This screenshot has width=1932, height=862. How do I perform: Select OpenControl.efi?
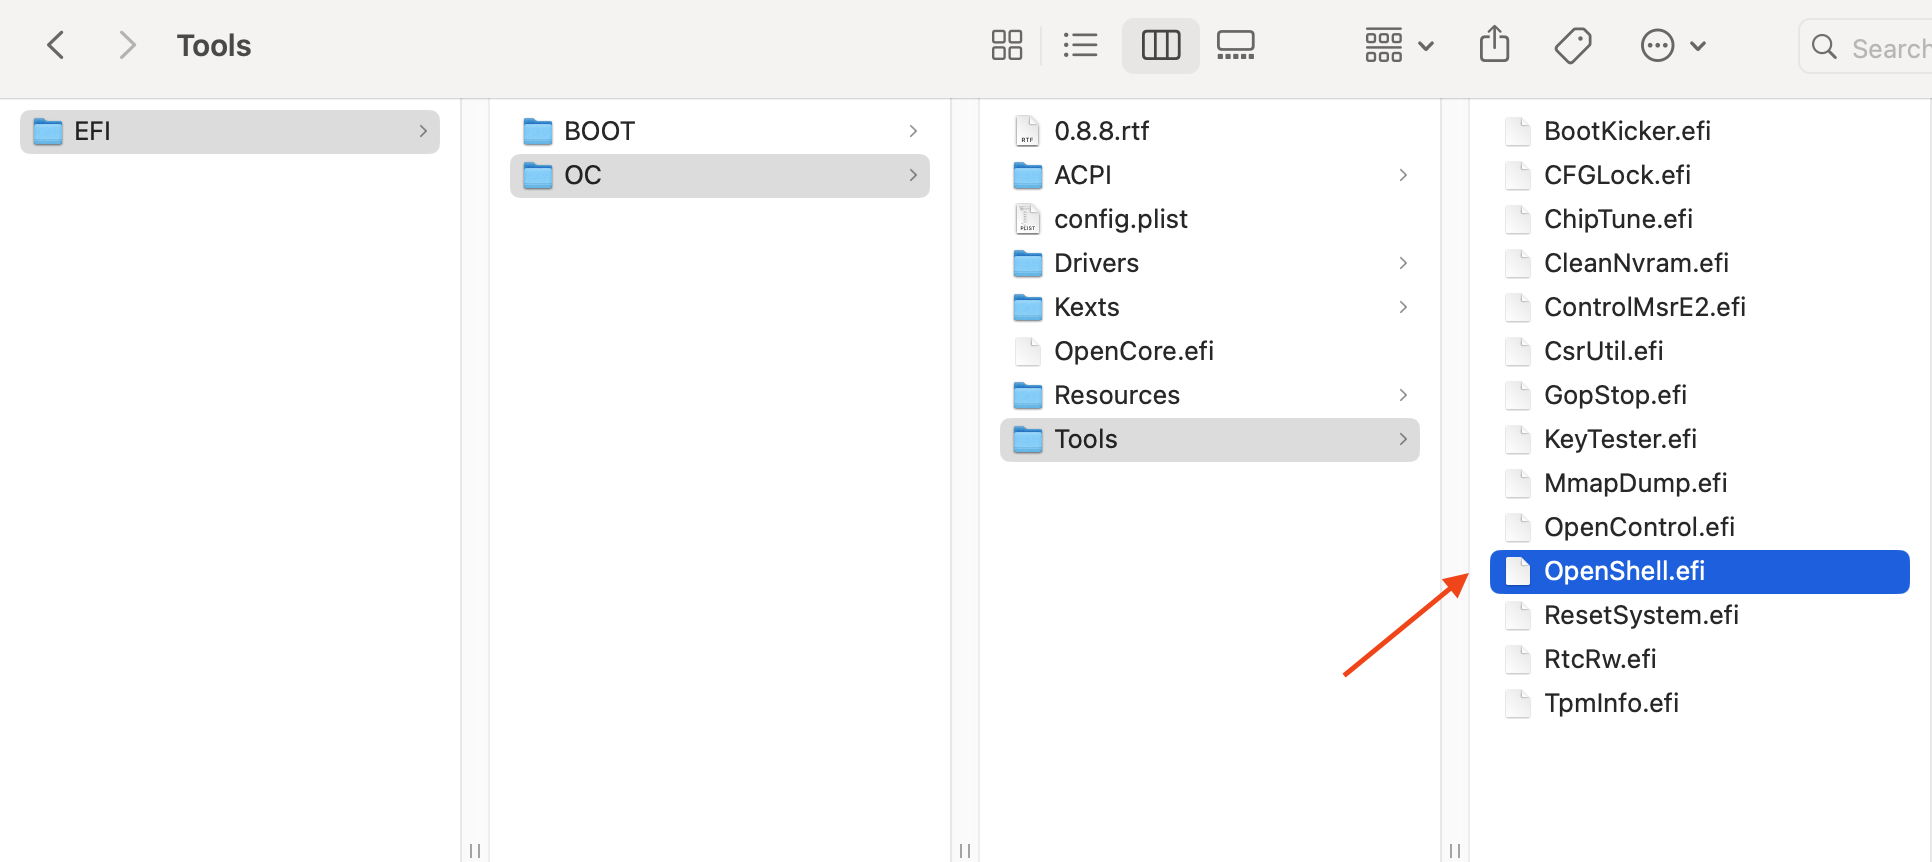tap(1700, 527)
